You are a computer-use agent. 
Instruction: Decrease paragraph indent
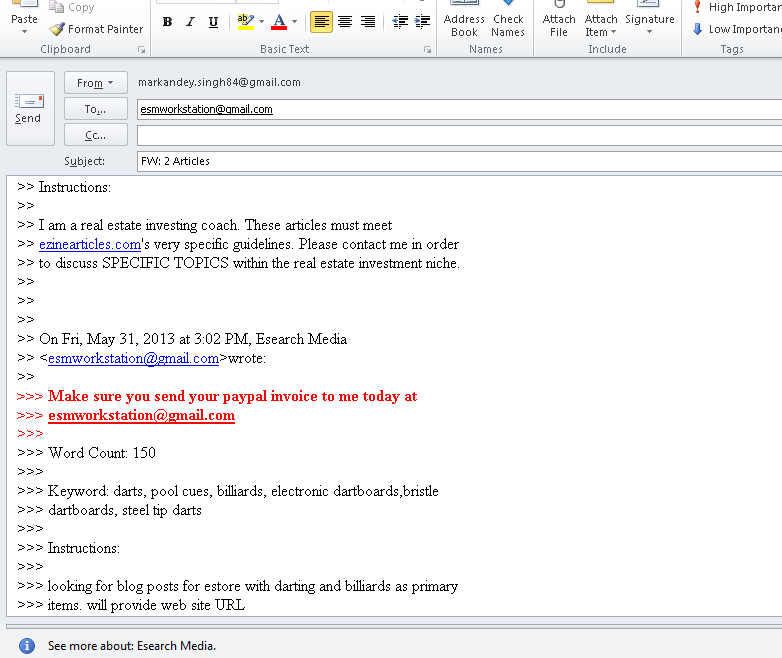(400, 22)
